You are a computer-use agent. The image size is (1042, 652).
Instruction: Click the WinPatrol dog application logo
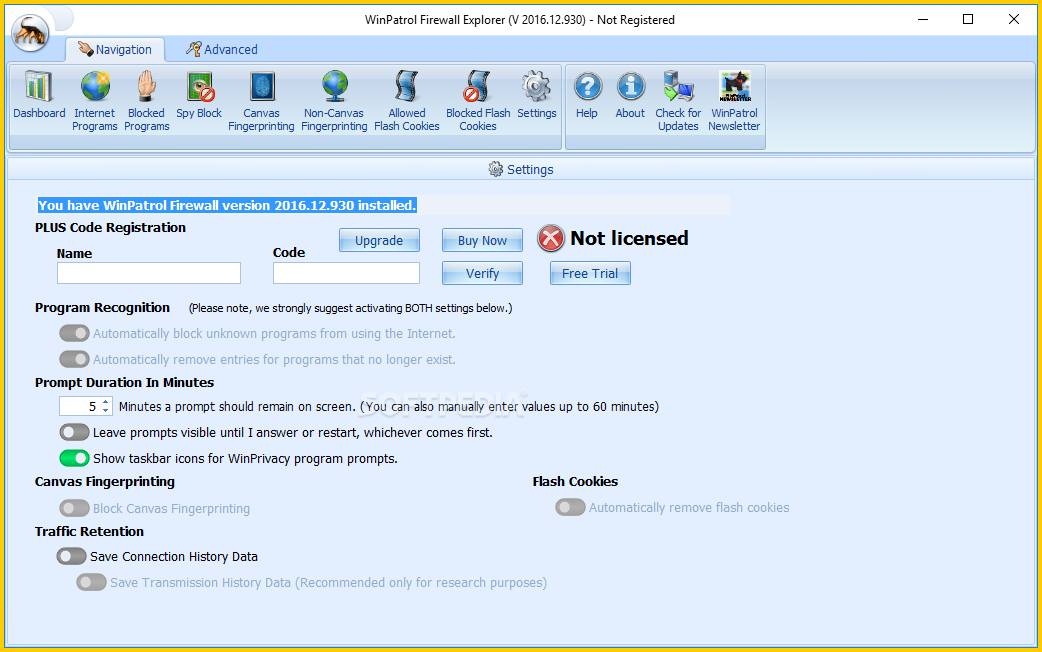click(30, 32)
